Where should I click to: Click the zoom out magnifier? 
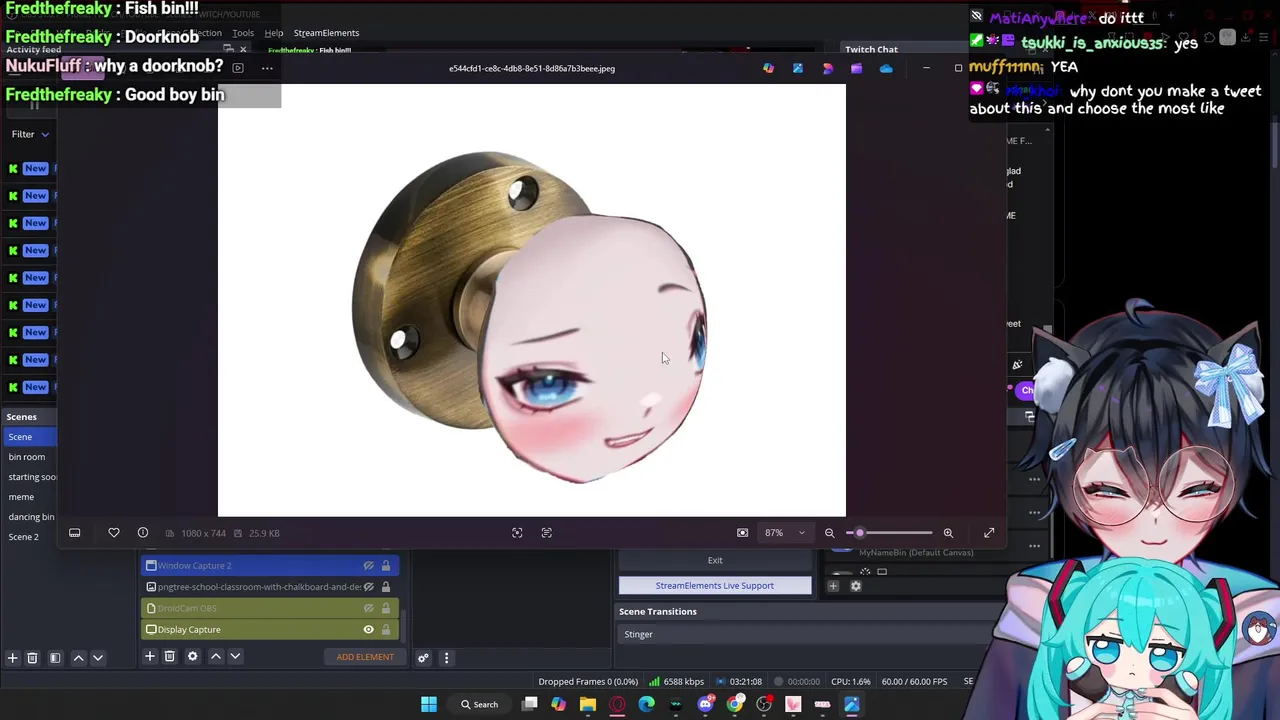tap(829, 533)
